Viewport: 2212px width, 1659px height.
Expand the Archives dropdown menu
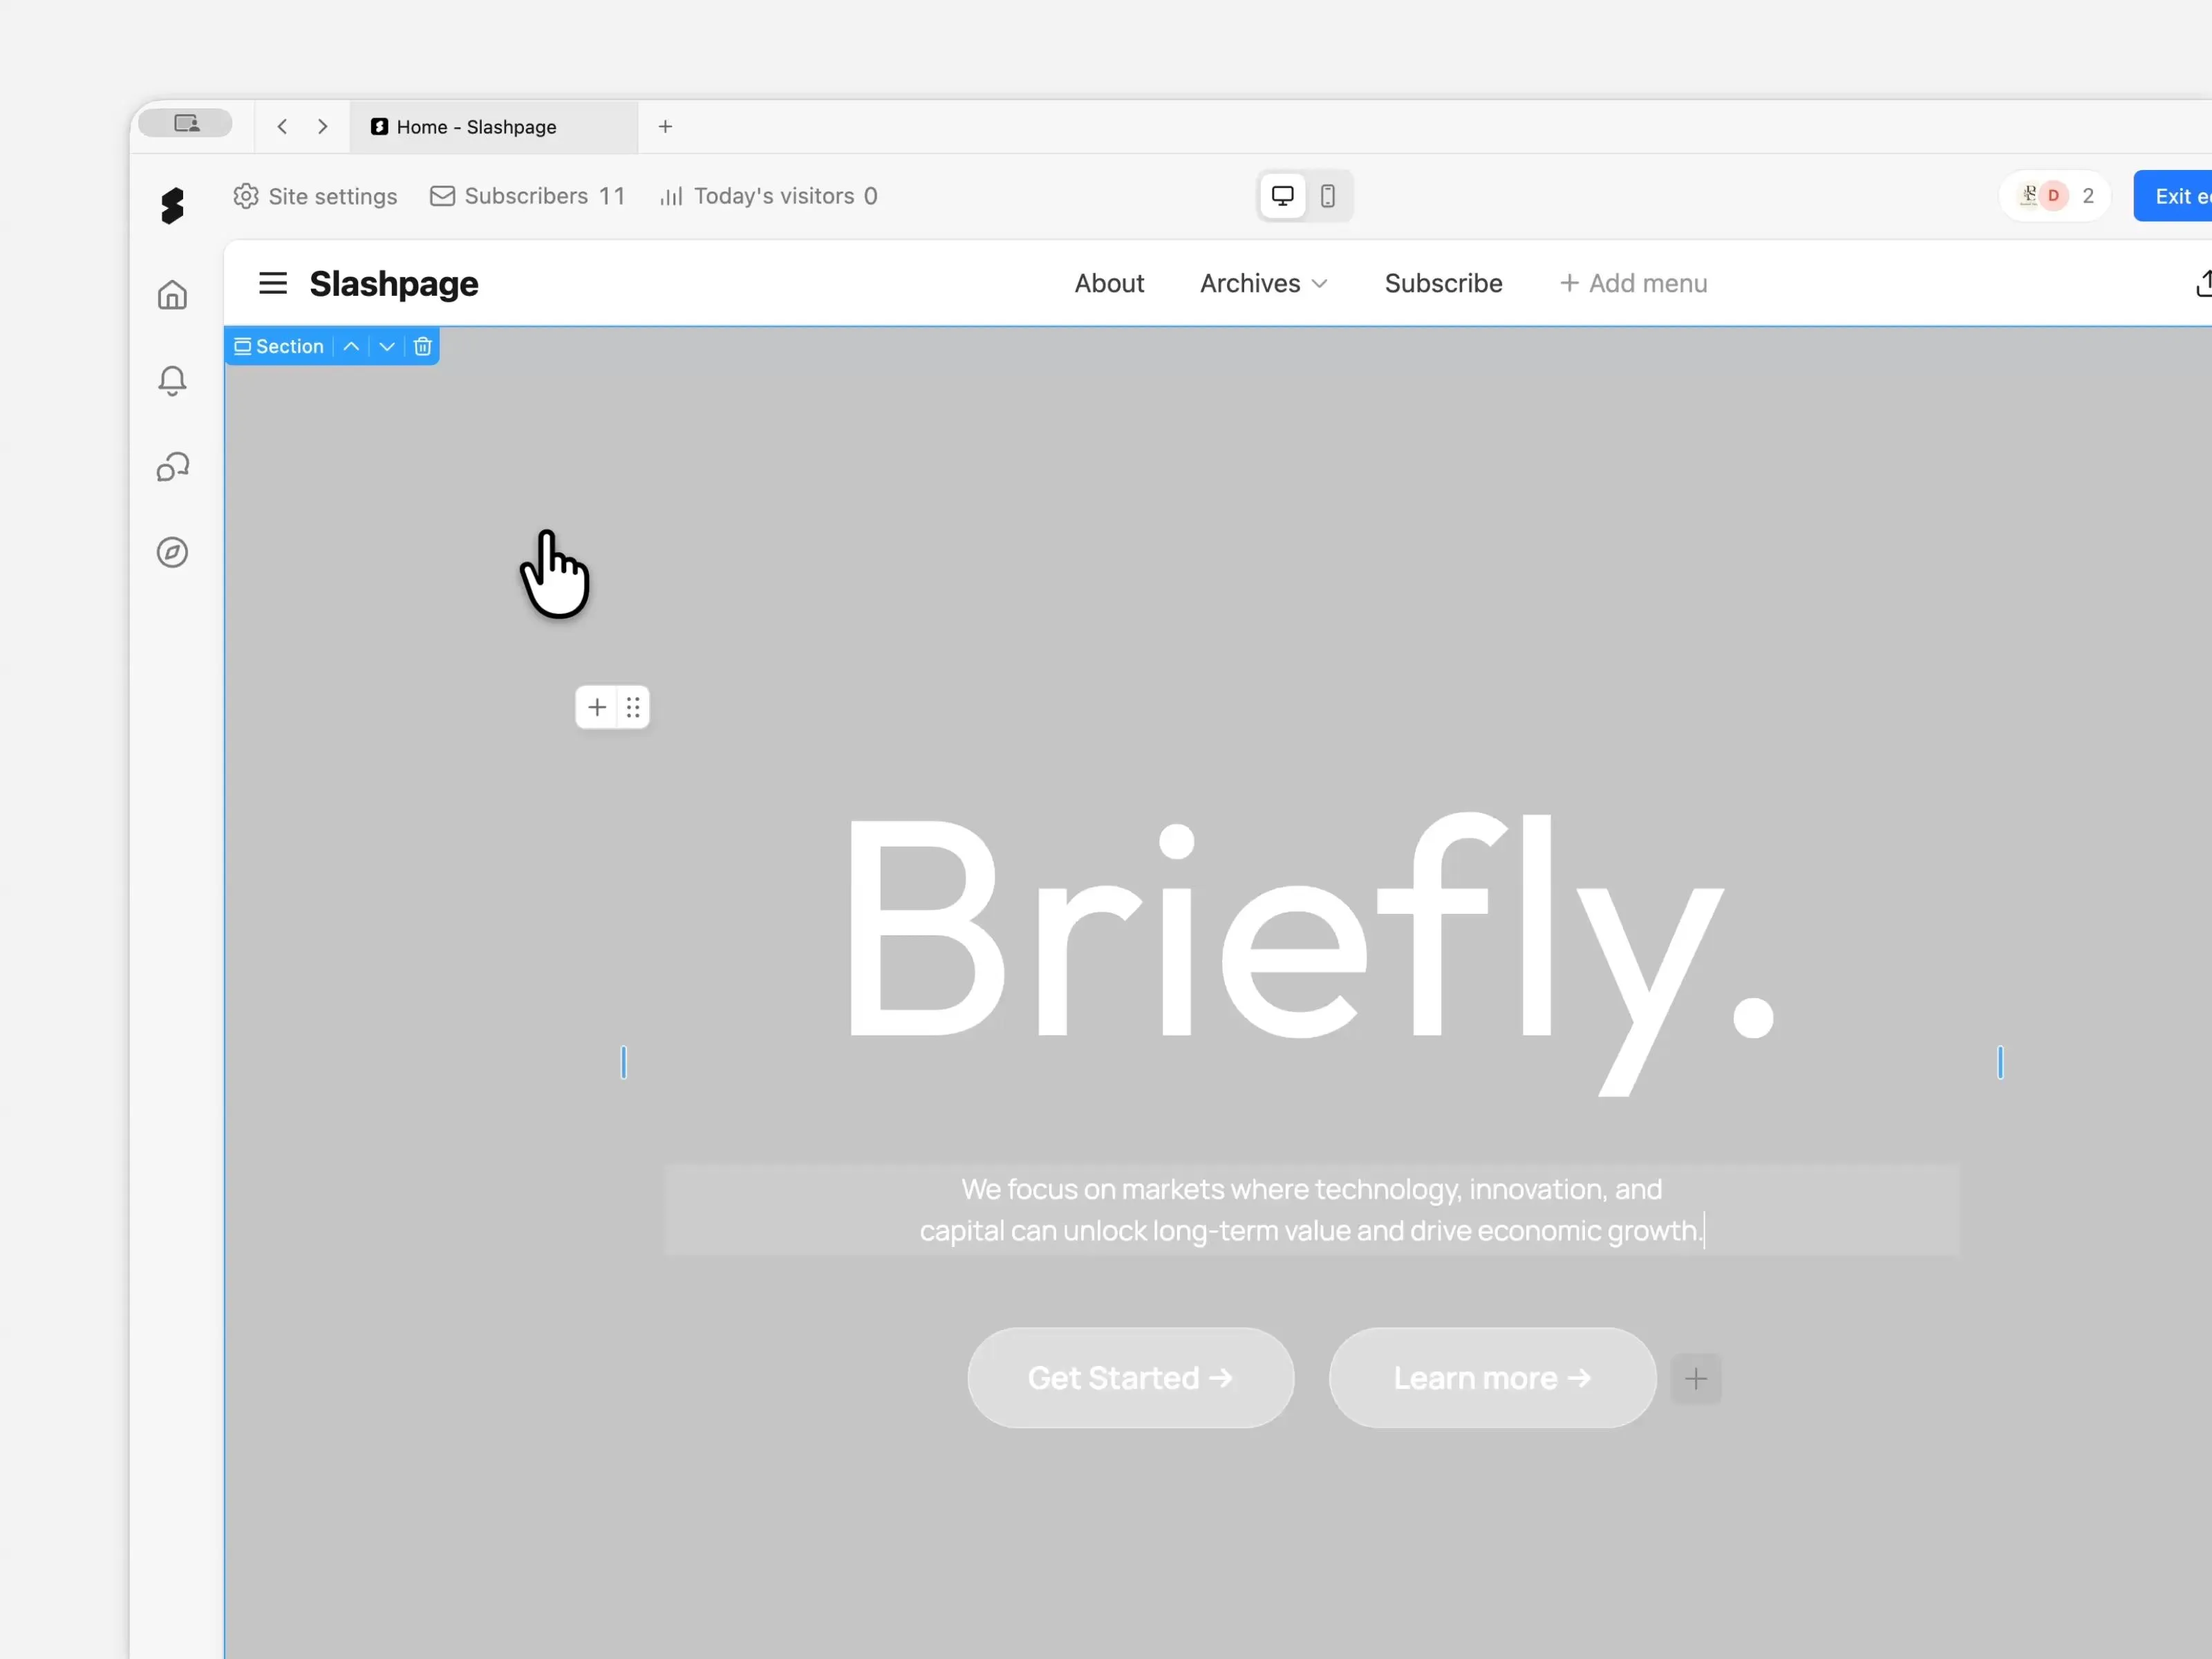[1264, 284]
